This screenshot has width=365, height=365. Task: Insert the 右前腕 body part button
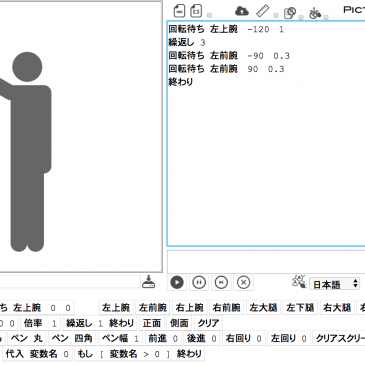(227, 307)
